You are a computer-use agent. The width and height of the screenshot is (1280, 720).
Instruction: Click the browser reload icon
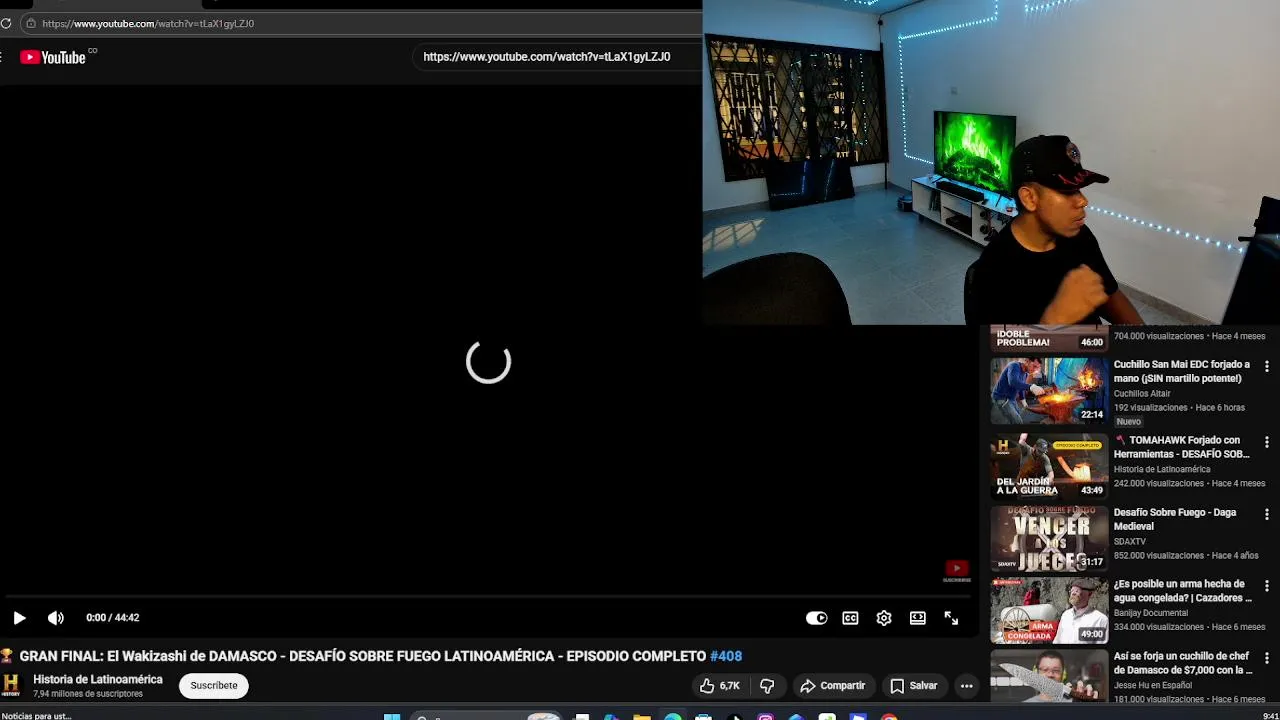click(6, 23)
